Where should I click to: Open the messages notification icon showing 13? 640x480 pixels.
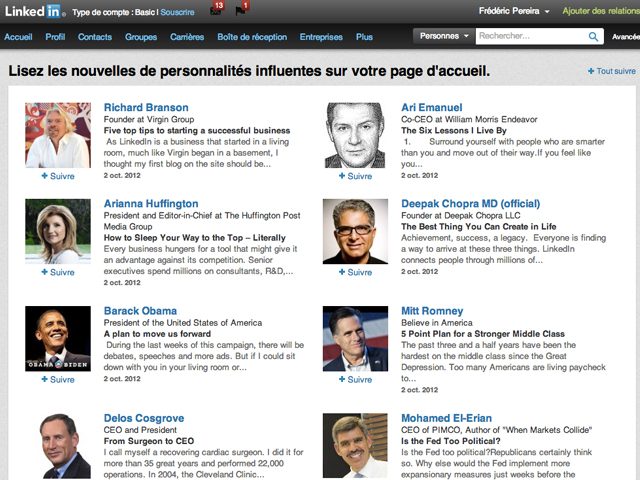pos(216,9)
